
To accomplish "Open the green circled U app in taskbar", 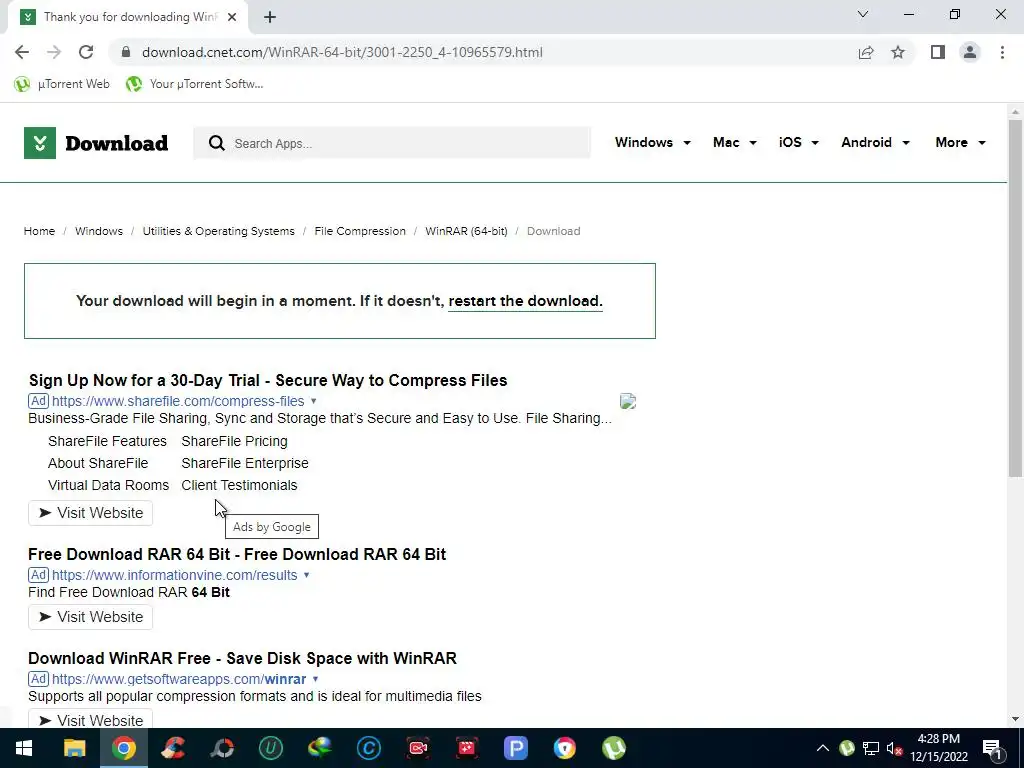I will (x=270, y=748).
